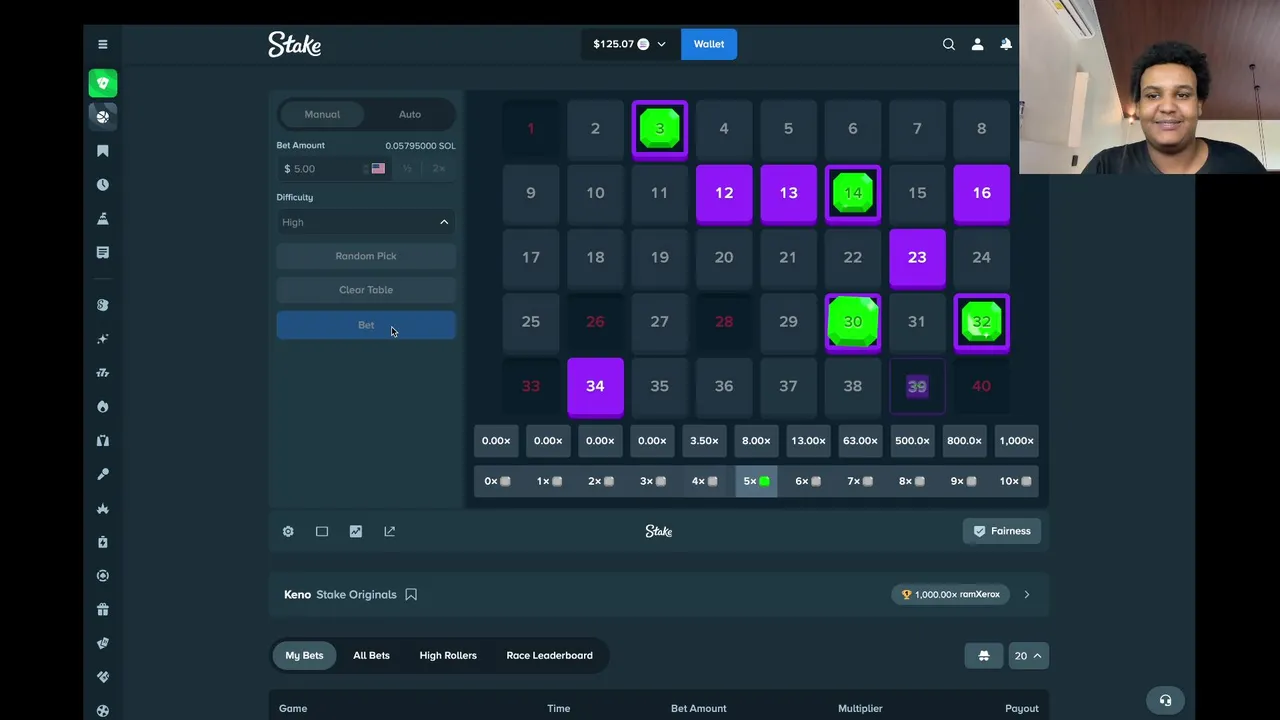The height and width of the screenshot is (720, 1280).
Task: Open the user account icon
Action: click(x=978, y=44)
